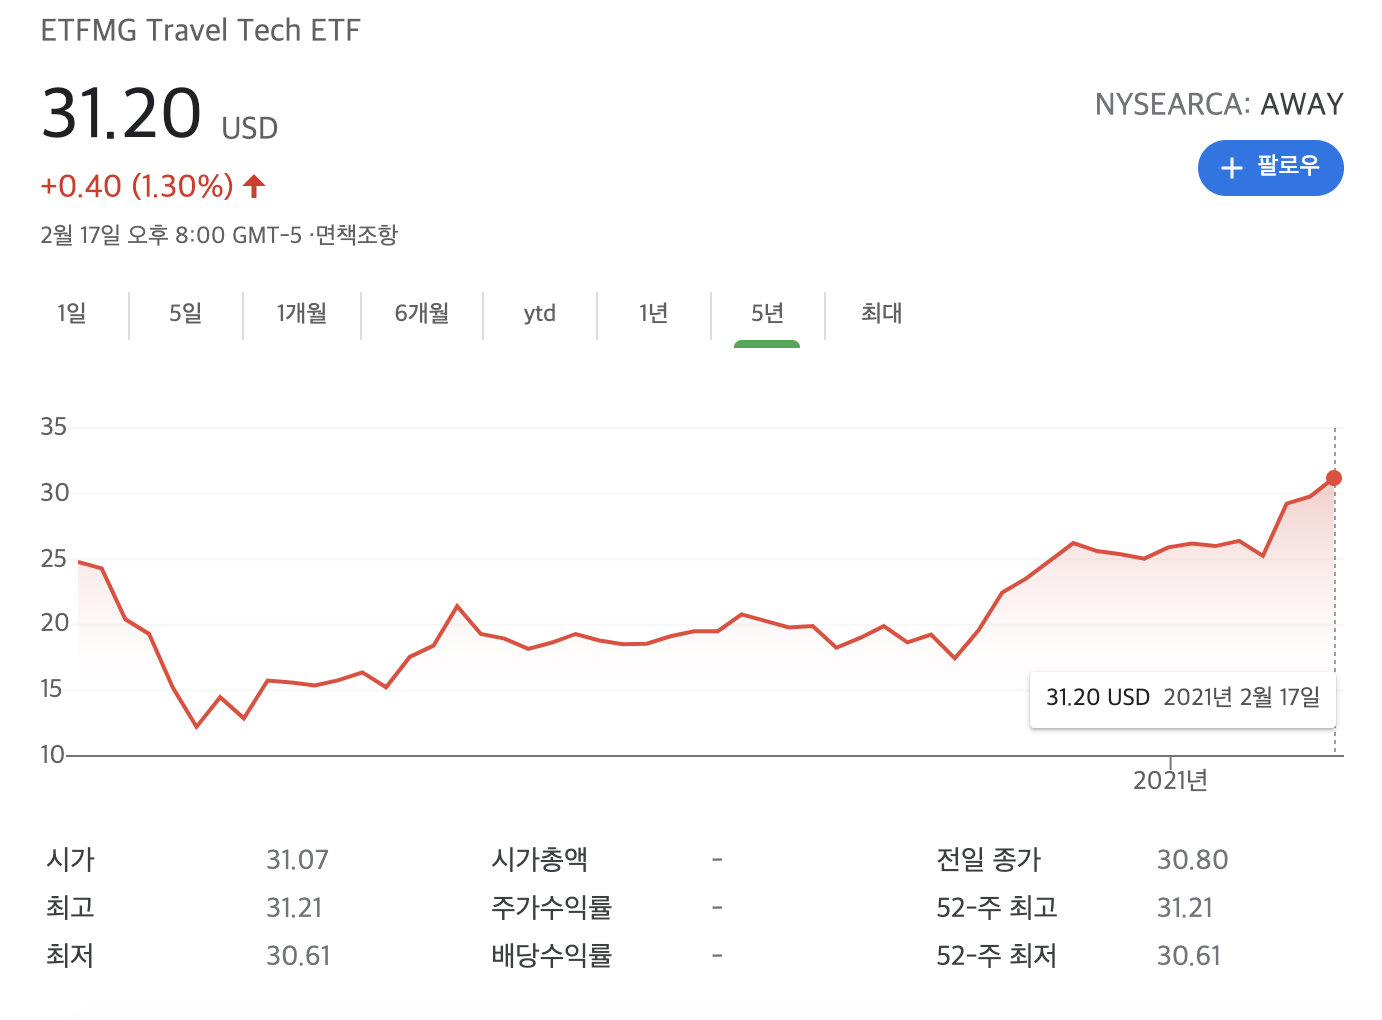
Task: Click the 최고 value 31.21
Action: 294,908
